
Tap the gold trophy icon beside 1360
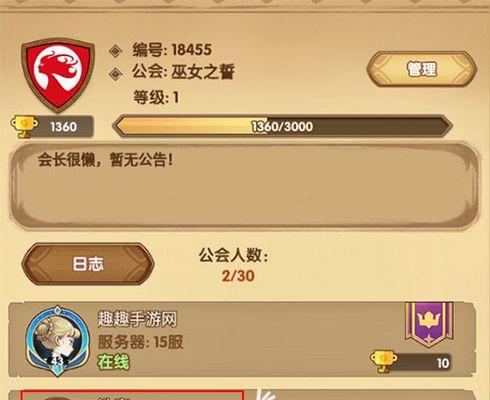[x=24, y=126]
